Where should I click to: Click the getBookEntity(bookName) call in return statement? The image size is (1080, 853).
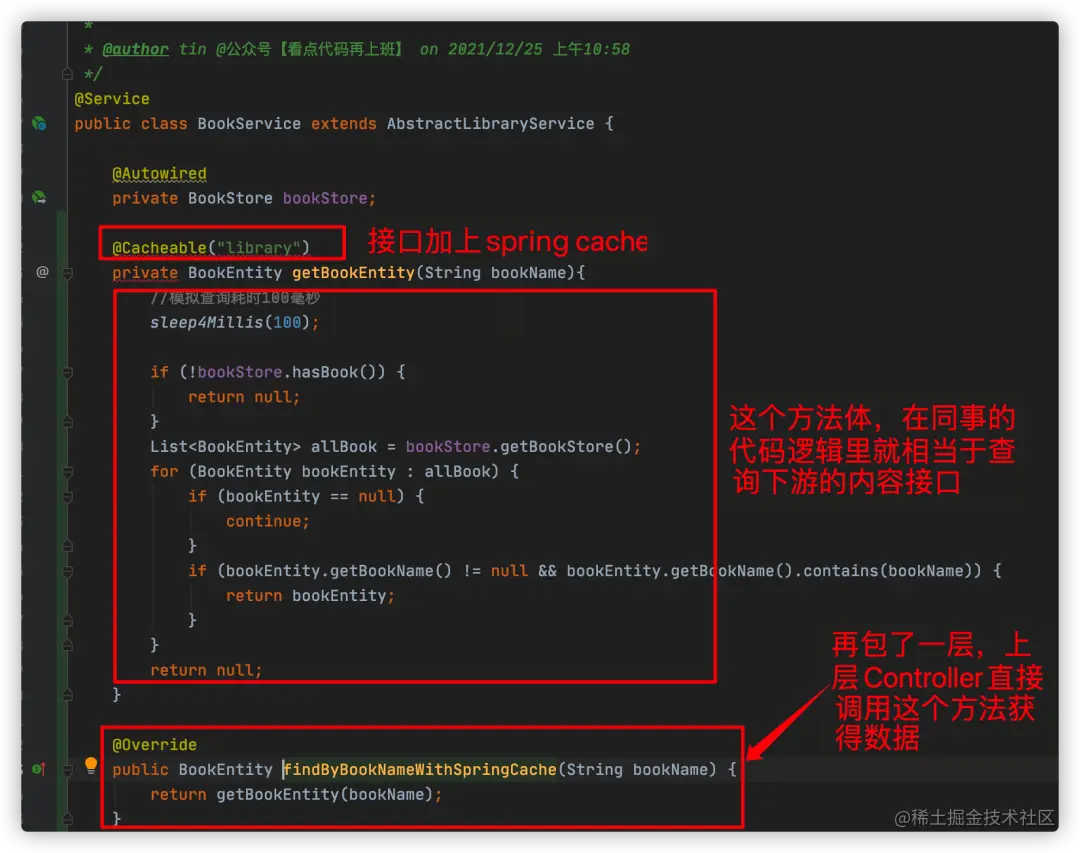[324, 794]
